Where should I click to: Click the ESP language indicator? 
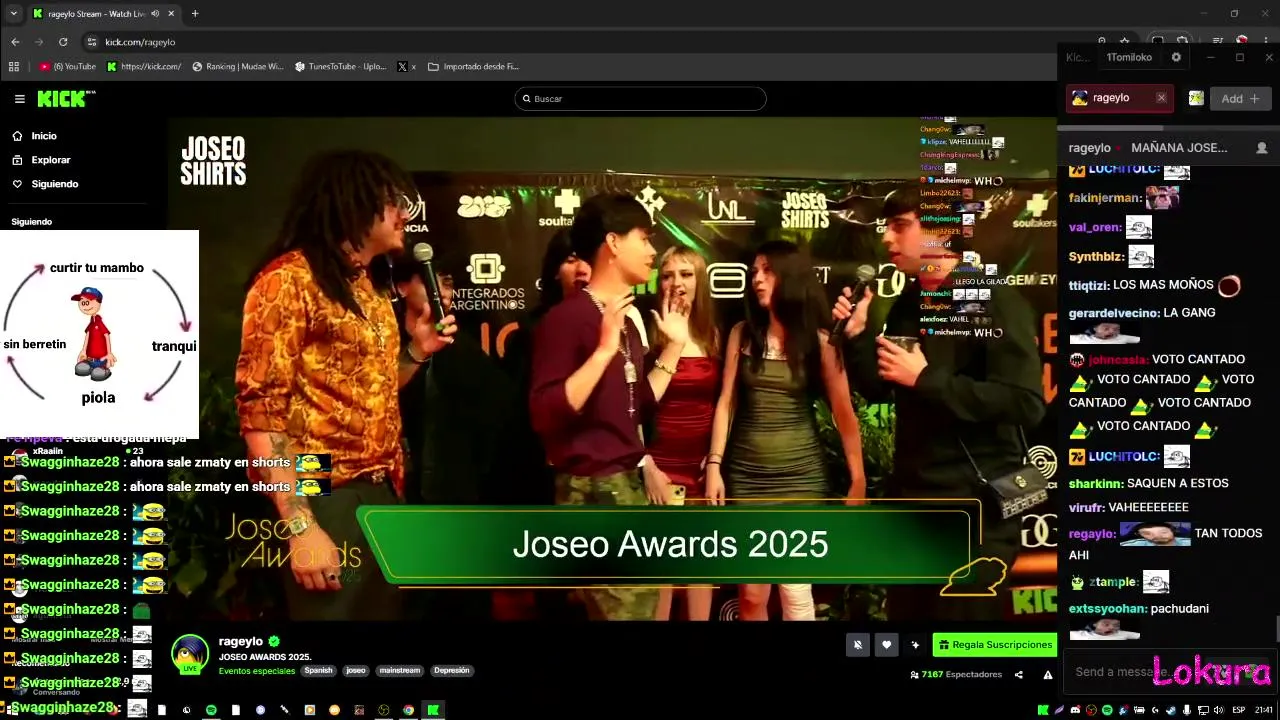point(1239,710)
